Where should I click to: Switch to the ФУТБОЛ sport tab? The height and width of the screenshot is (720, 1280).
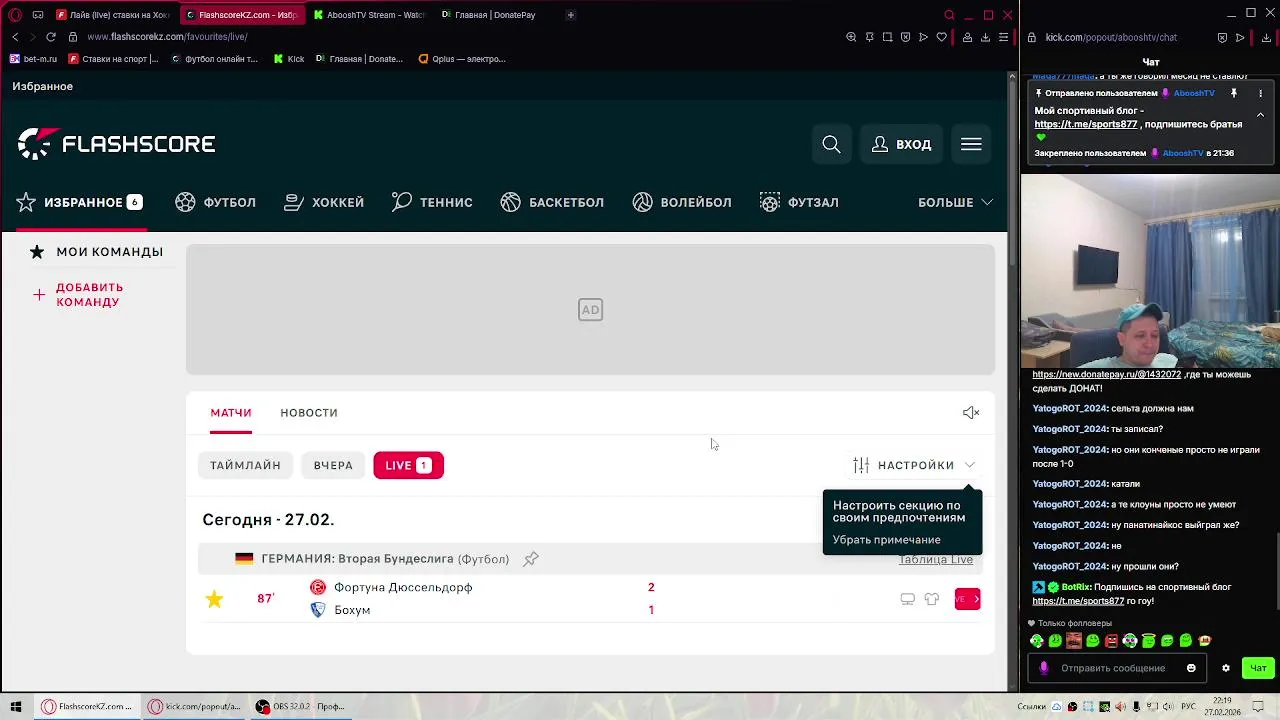pos(216,202)
